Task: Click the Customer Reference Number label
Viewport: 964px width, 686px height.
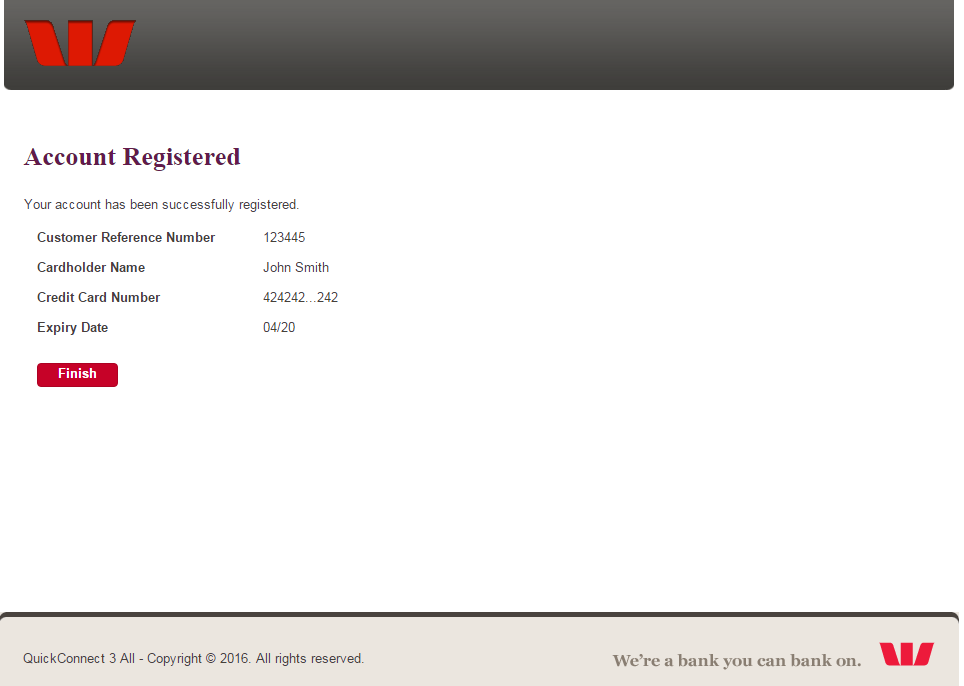Action: 125,237
